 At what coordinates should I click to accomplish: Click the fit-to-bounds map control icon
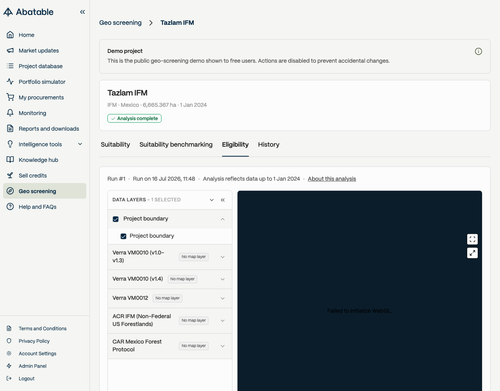[x=472, y=239]
